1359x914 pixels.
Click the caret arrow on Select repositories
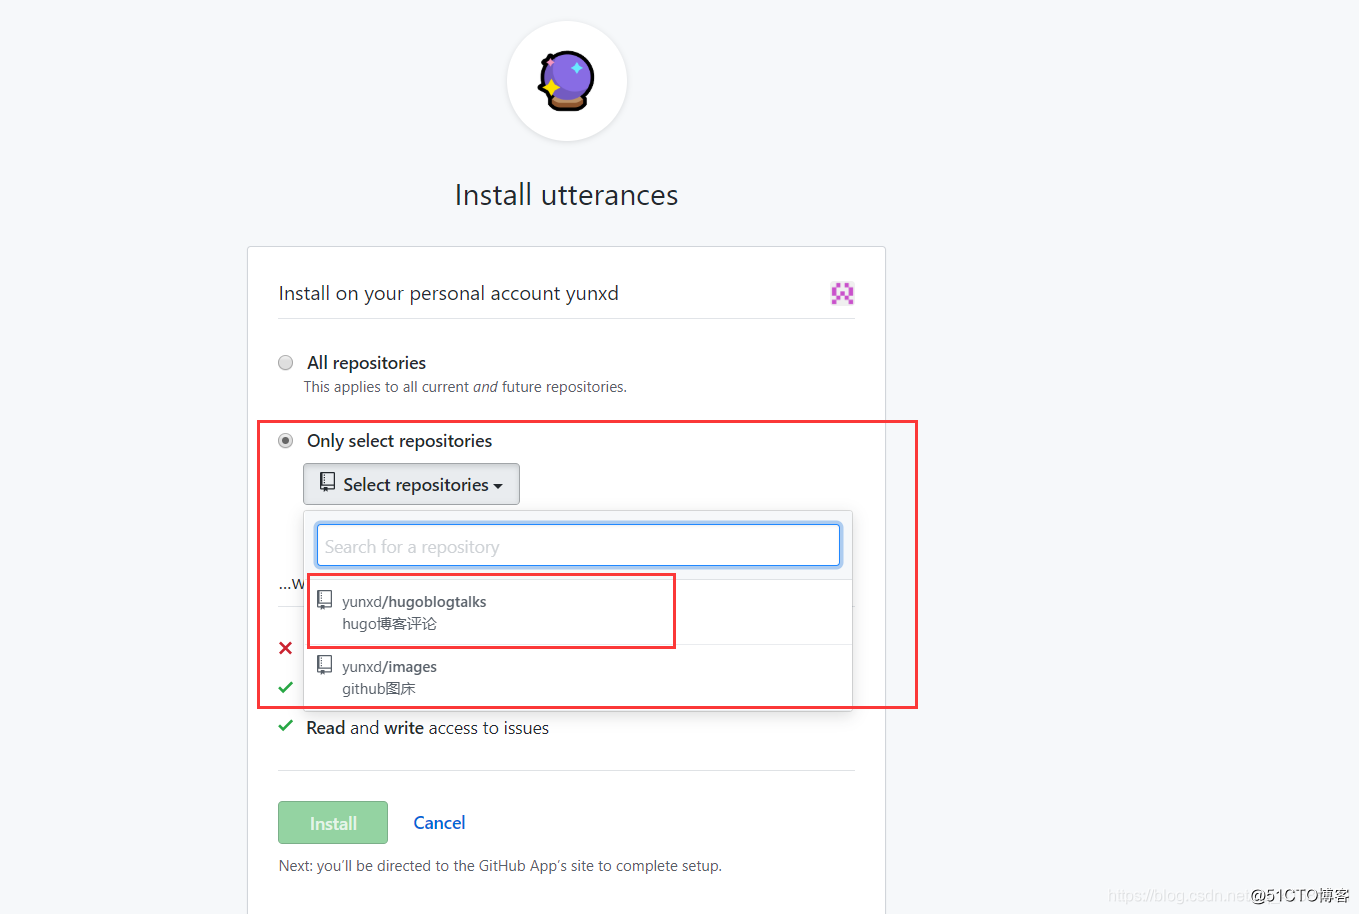coord(498,486)
